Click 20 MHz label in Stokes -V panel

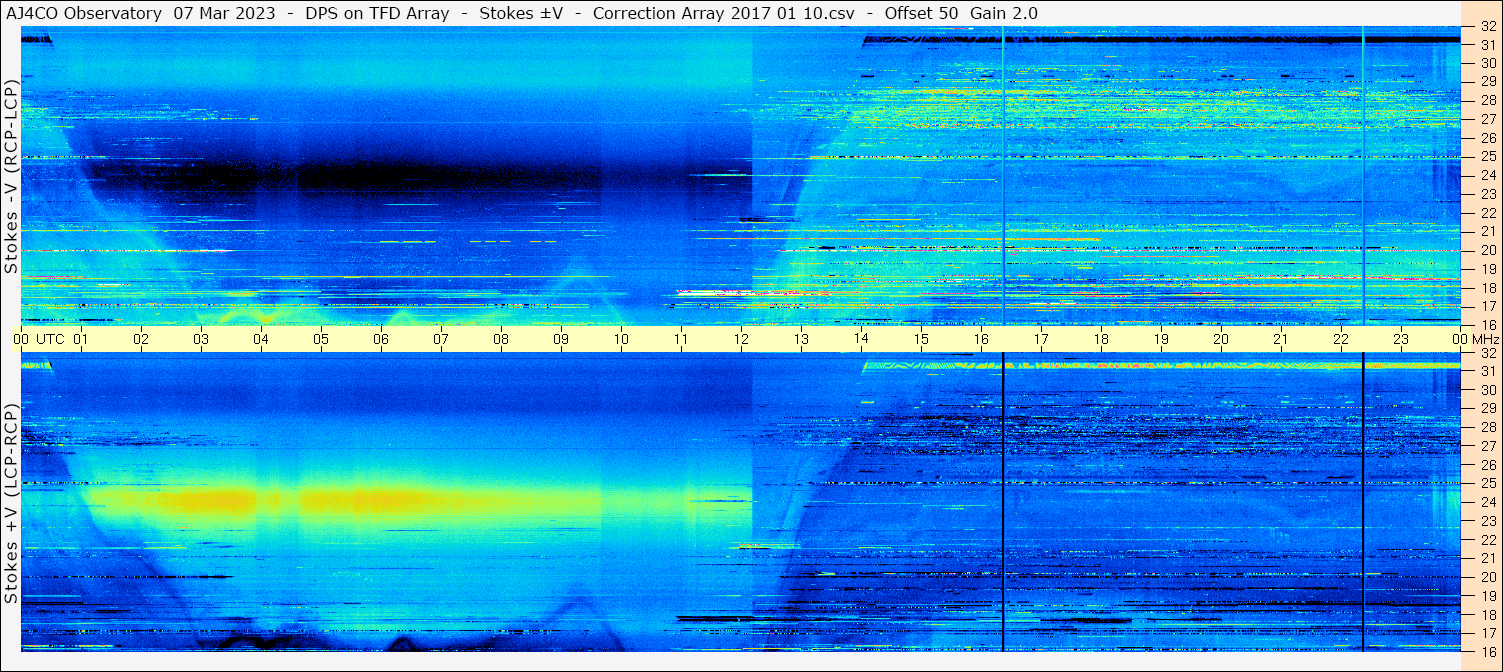1488,250
